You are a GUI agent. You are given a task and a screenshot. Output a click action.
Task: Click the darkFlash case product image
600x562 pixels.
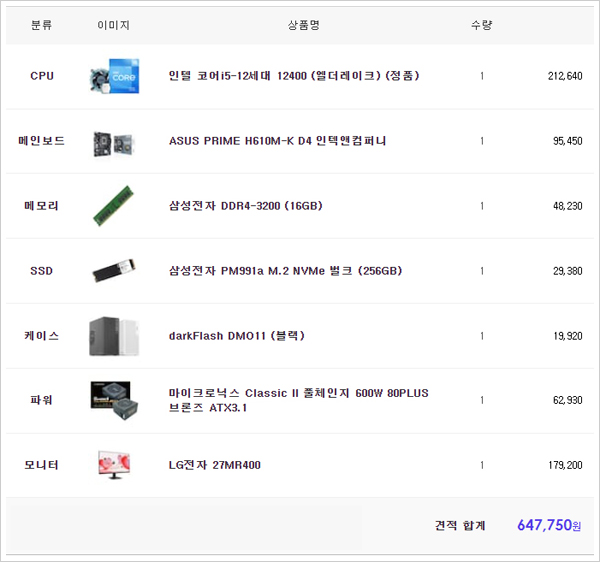pyautogui.click(x=114, y=336)
